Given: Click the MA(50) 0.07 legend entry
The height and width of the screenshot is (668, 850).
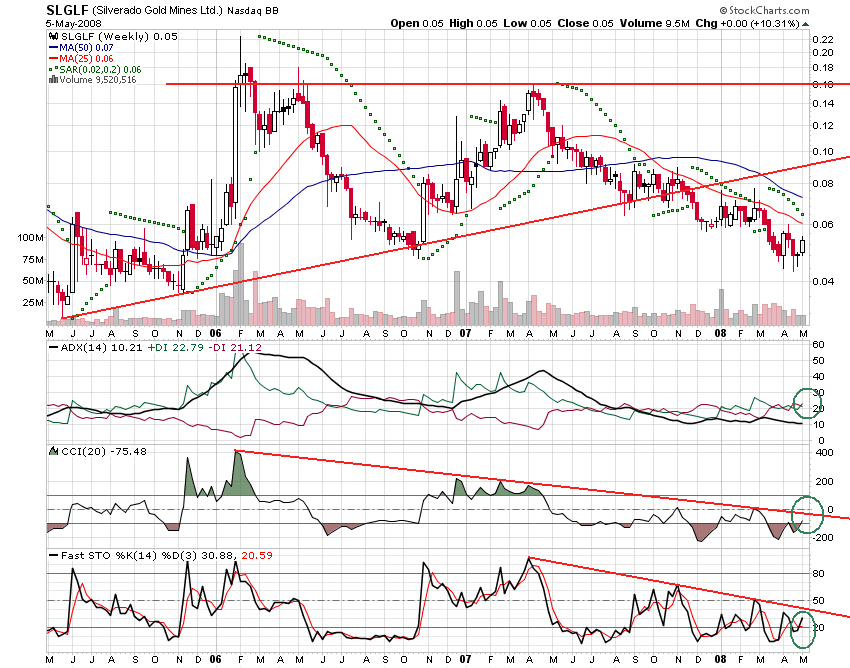Looking at the screenshot, I should [x=86, y=48].
